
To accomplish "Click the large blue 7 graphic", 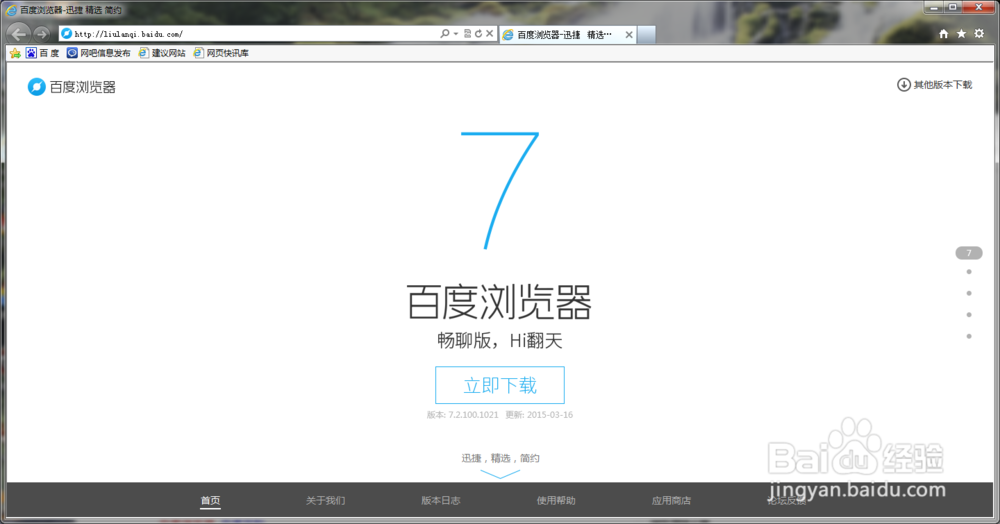I will point(500,190).
